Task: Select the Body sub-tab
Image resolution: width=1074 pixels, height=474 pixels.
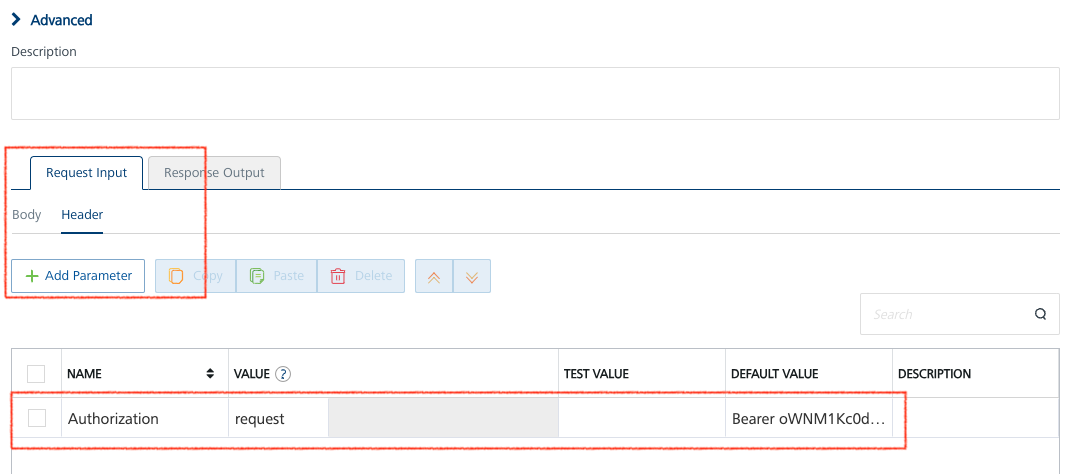Action: (27, 214)
